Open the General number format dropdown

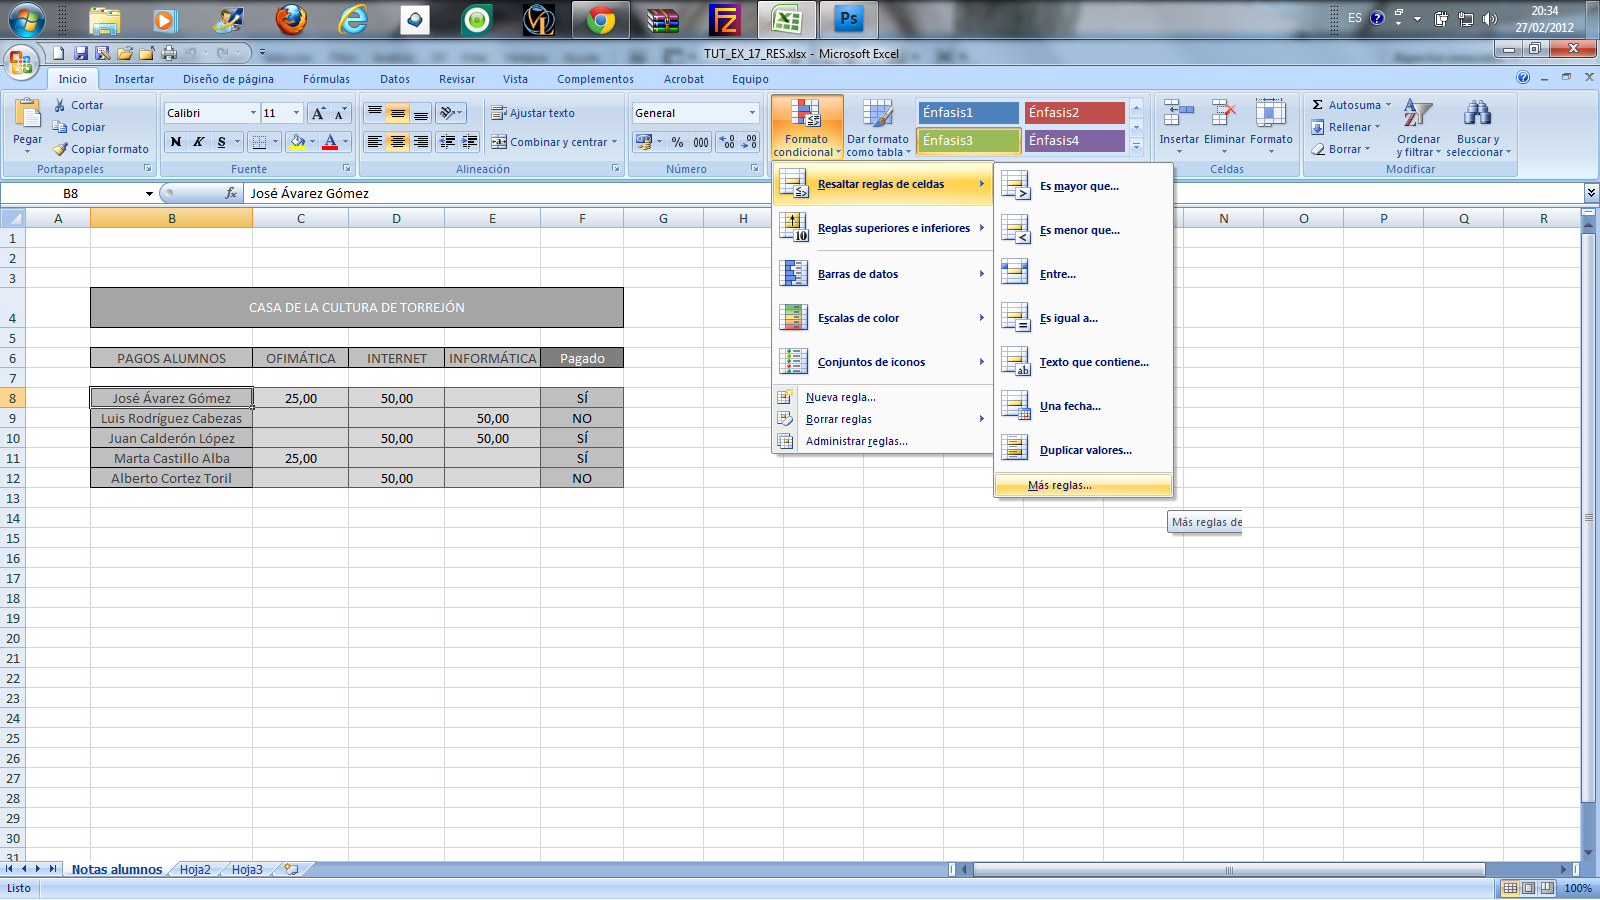tap(750, 112)
